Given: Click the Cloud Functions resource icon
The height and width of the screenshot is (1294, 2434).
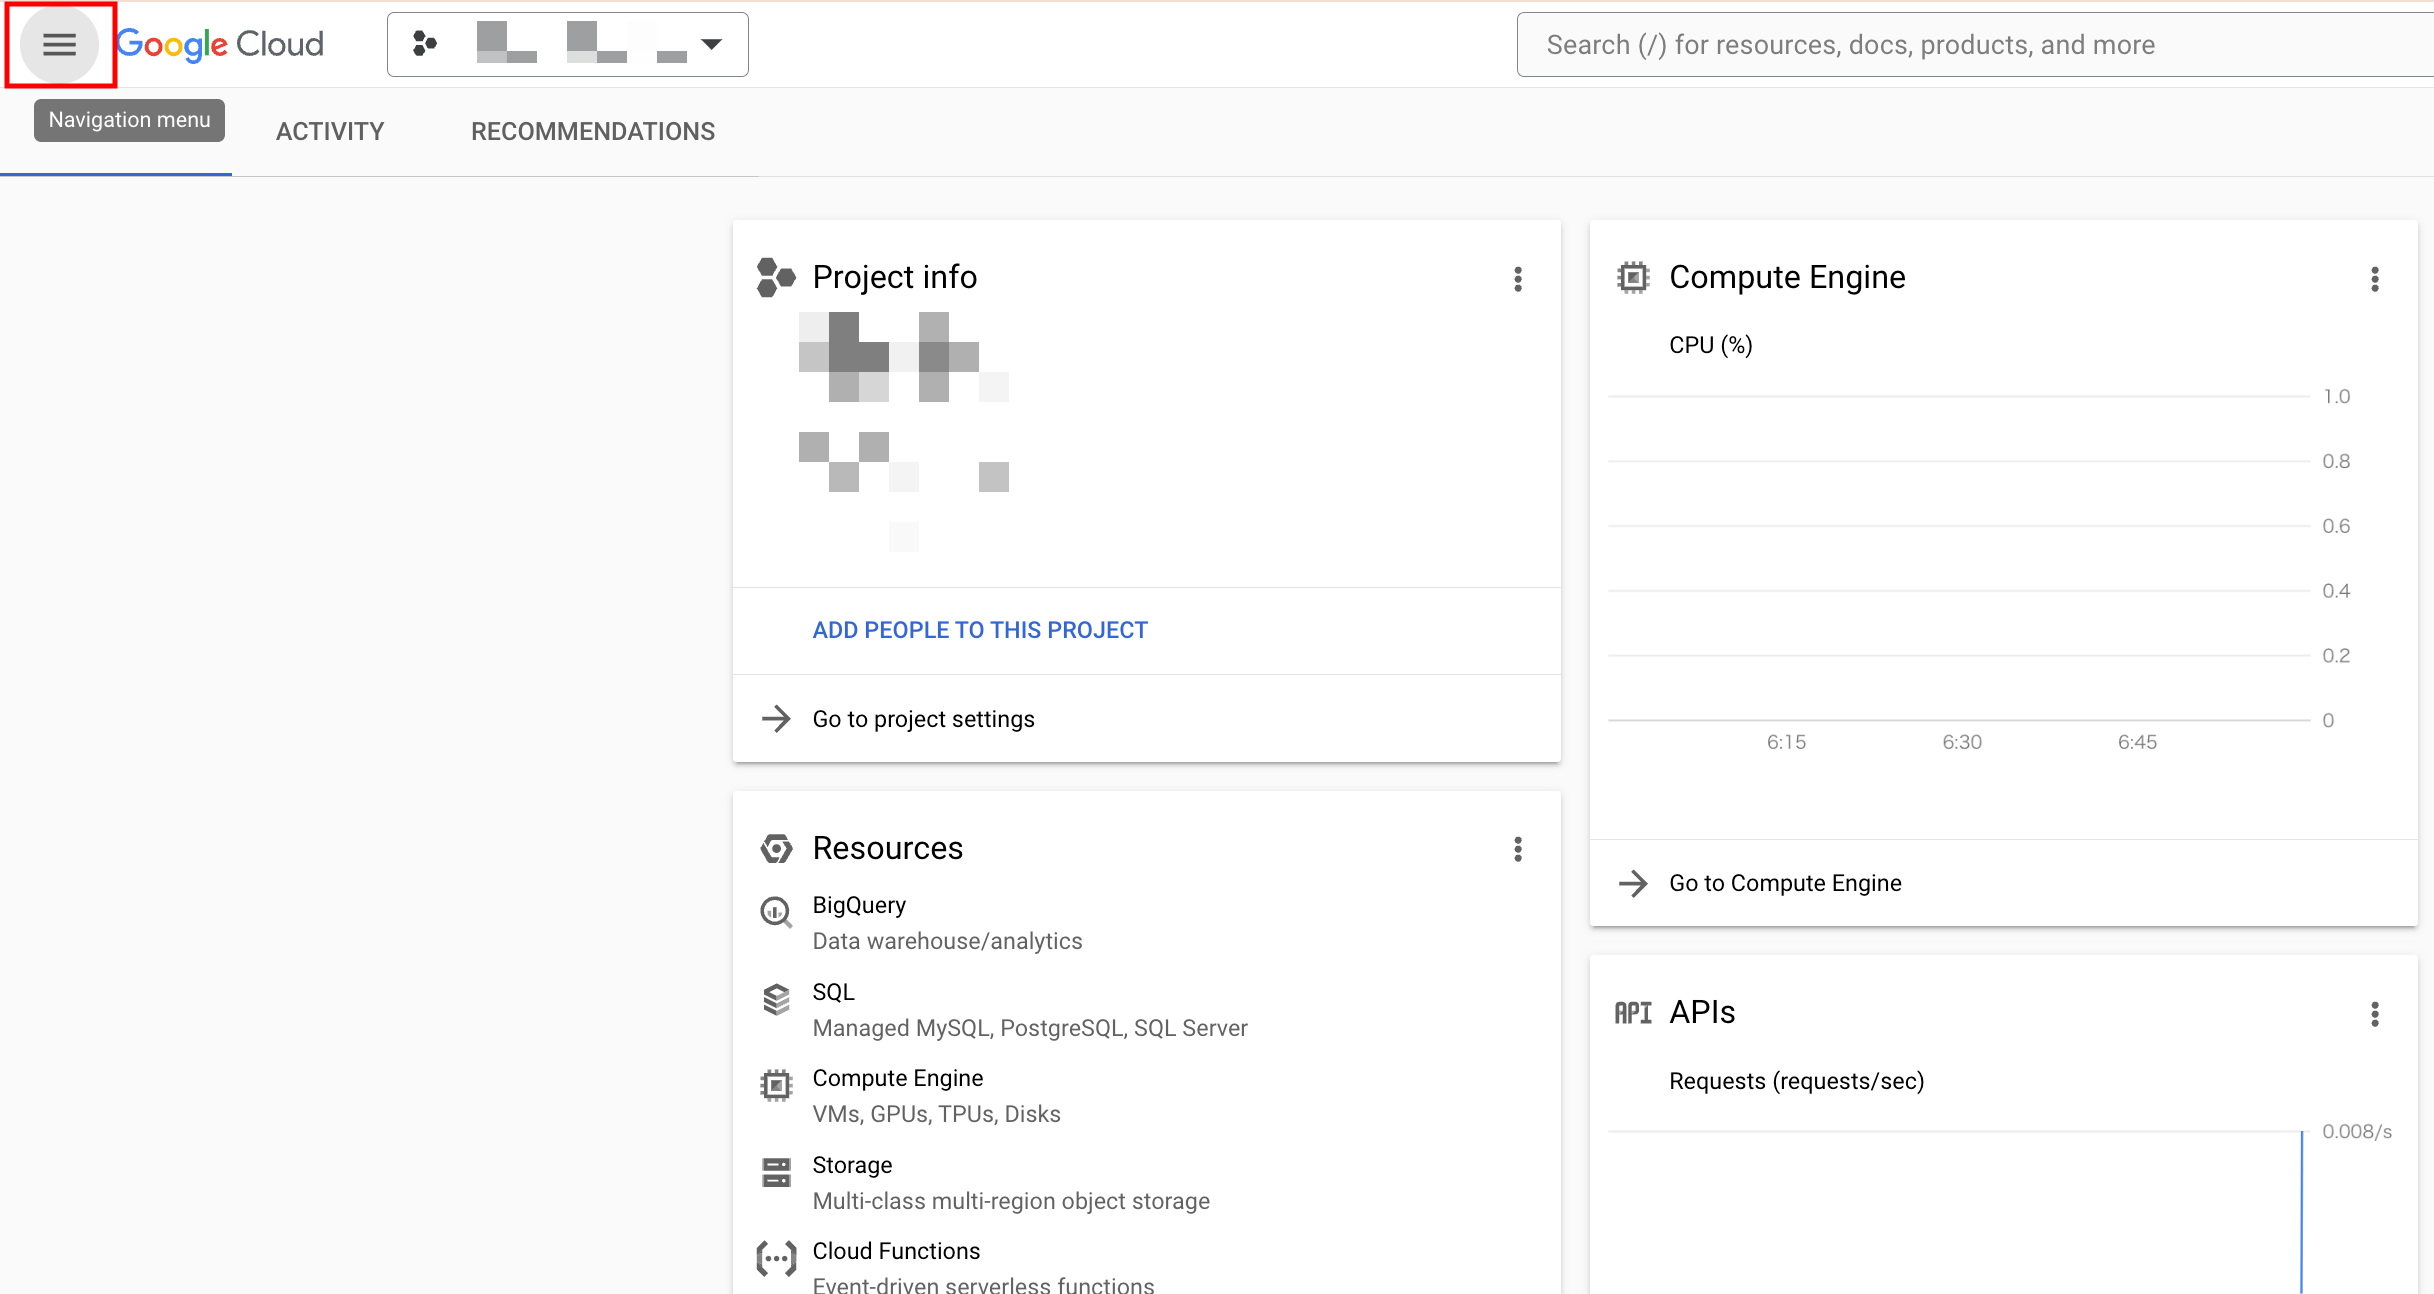Looking at the screenshot, I should 776,1258.
